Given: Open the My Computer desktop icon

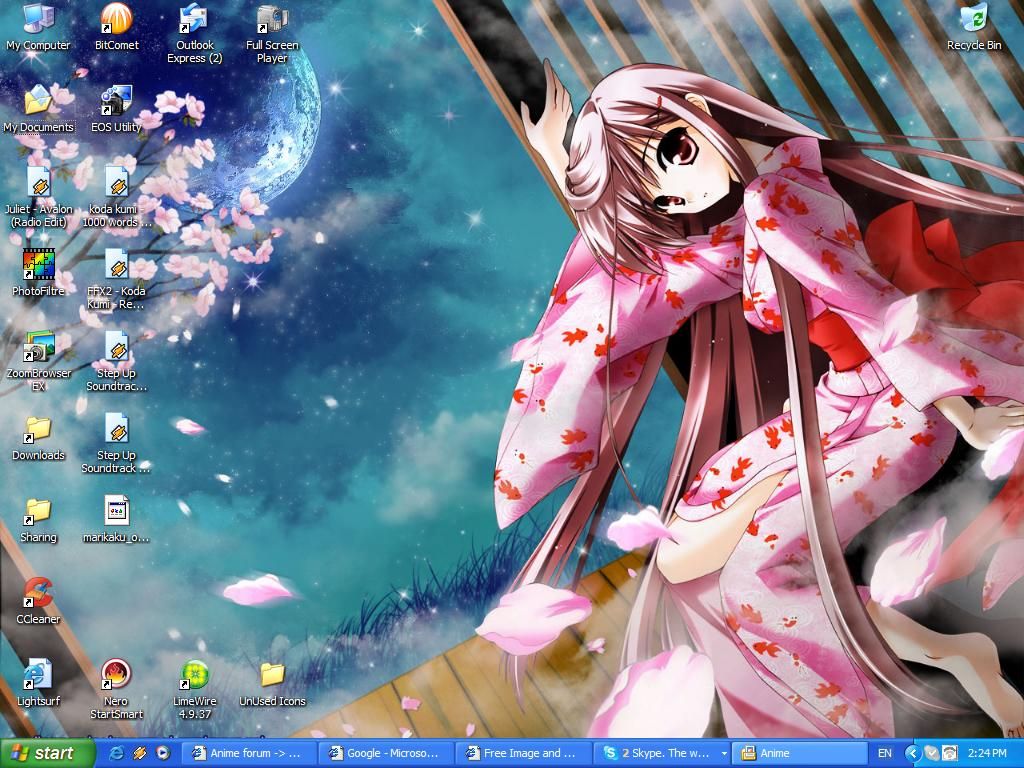Looking at the screenshot, I should pyautogui.click(x=38, y=27).
